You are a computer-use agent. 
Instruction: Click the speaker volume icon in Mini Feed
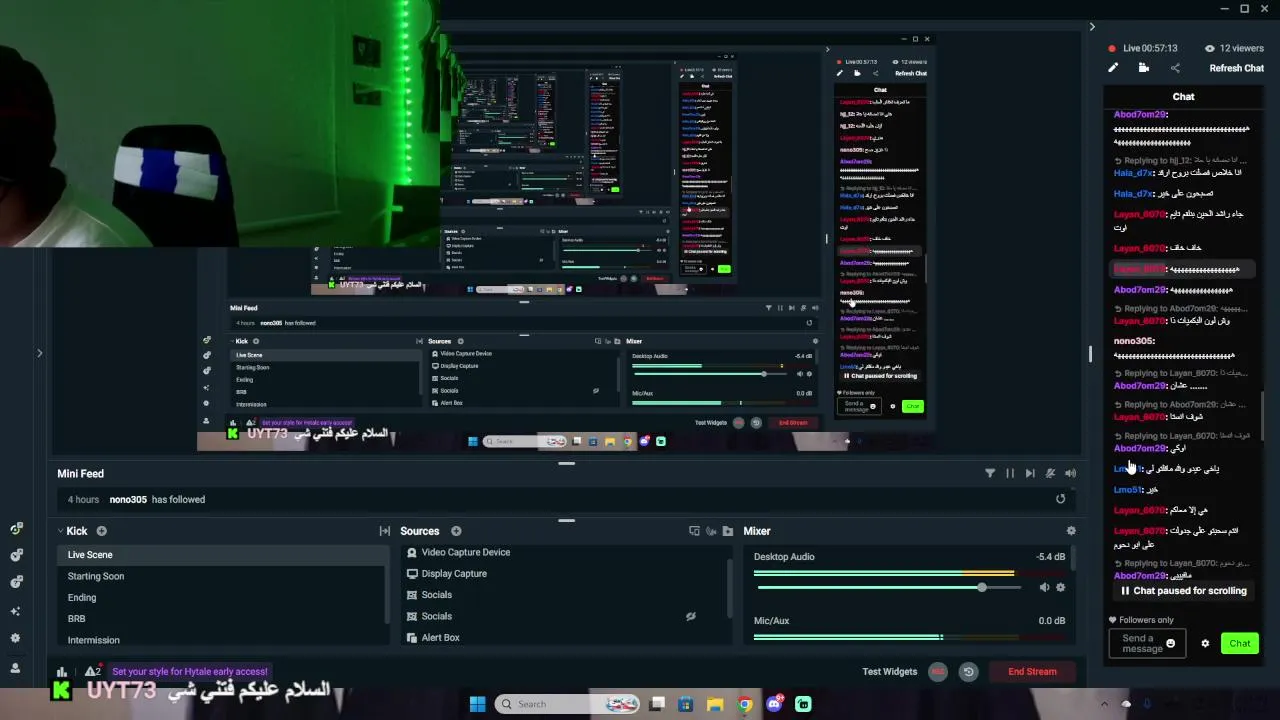point(1071,474)
